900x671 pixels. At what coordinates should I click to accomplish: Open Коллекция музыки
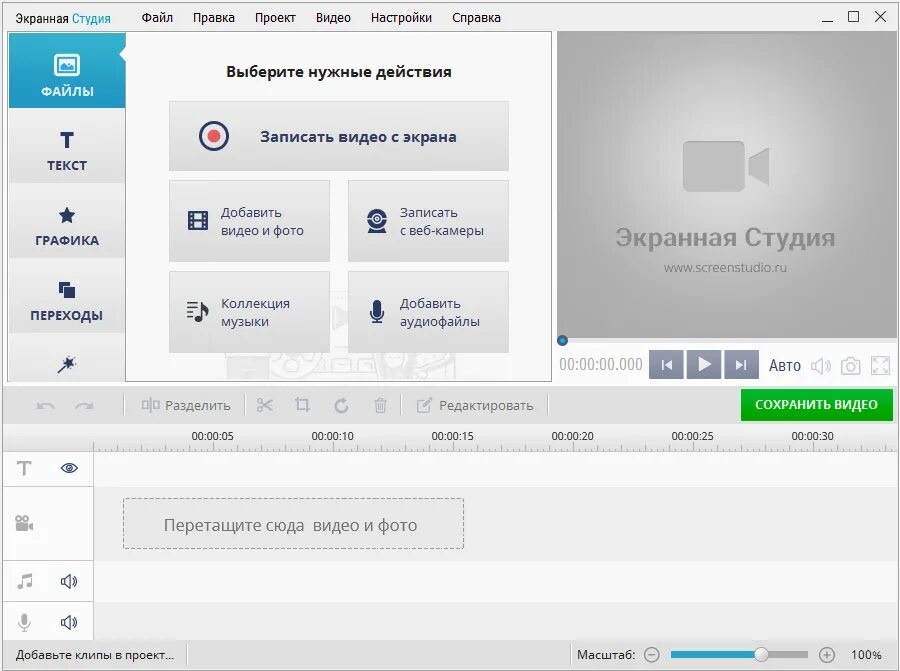tap(249, 312)
